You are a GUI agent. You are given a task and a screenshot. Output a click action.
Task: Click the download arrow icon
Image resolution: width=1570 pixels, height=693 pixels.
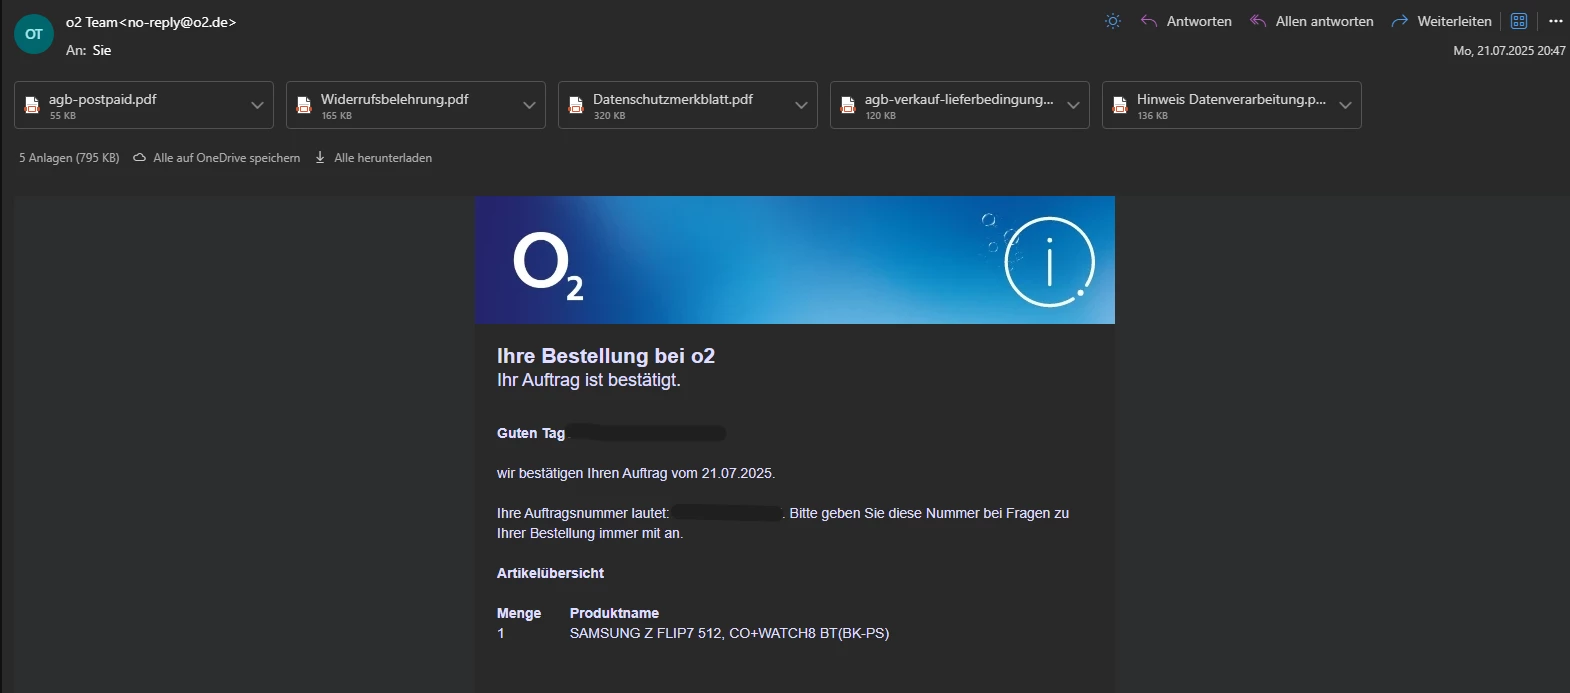[x=320, y=158]
